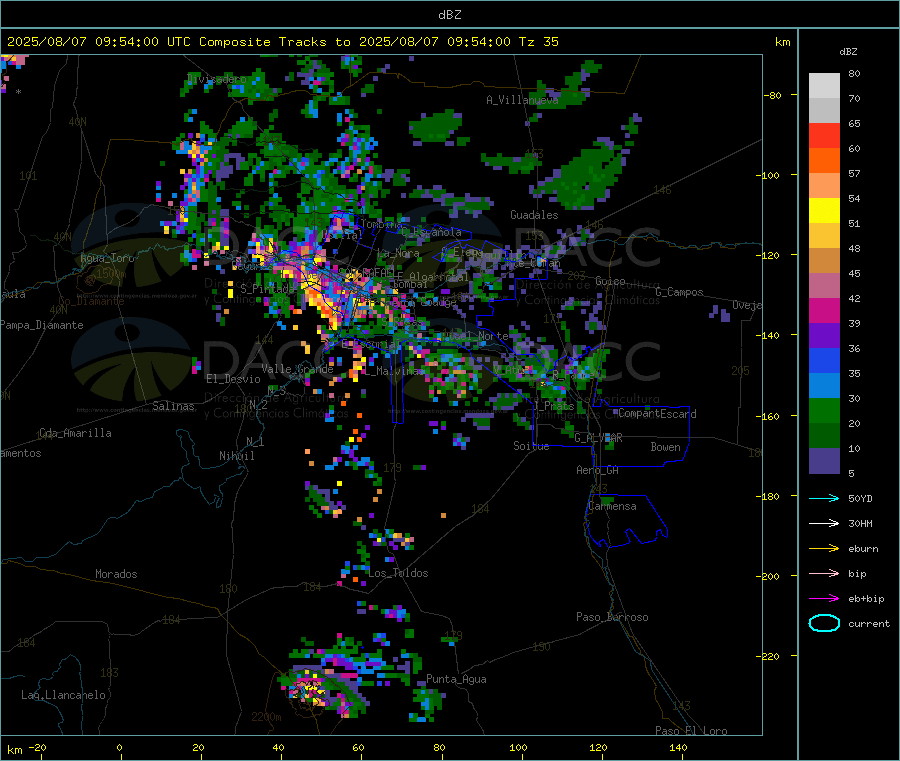Click the 'Bowen' map label
900x761 pixels.
click(666, 447)
